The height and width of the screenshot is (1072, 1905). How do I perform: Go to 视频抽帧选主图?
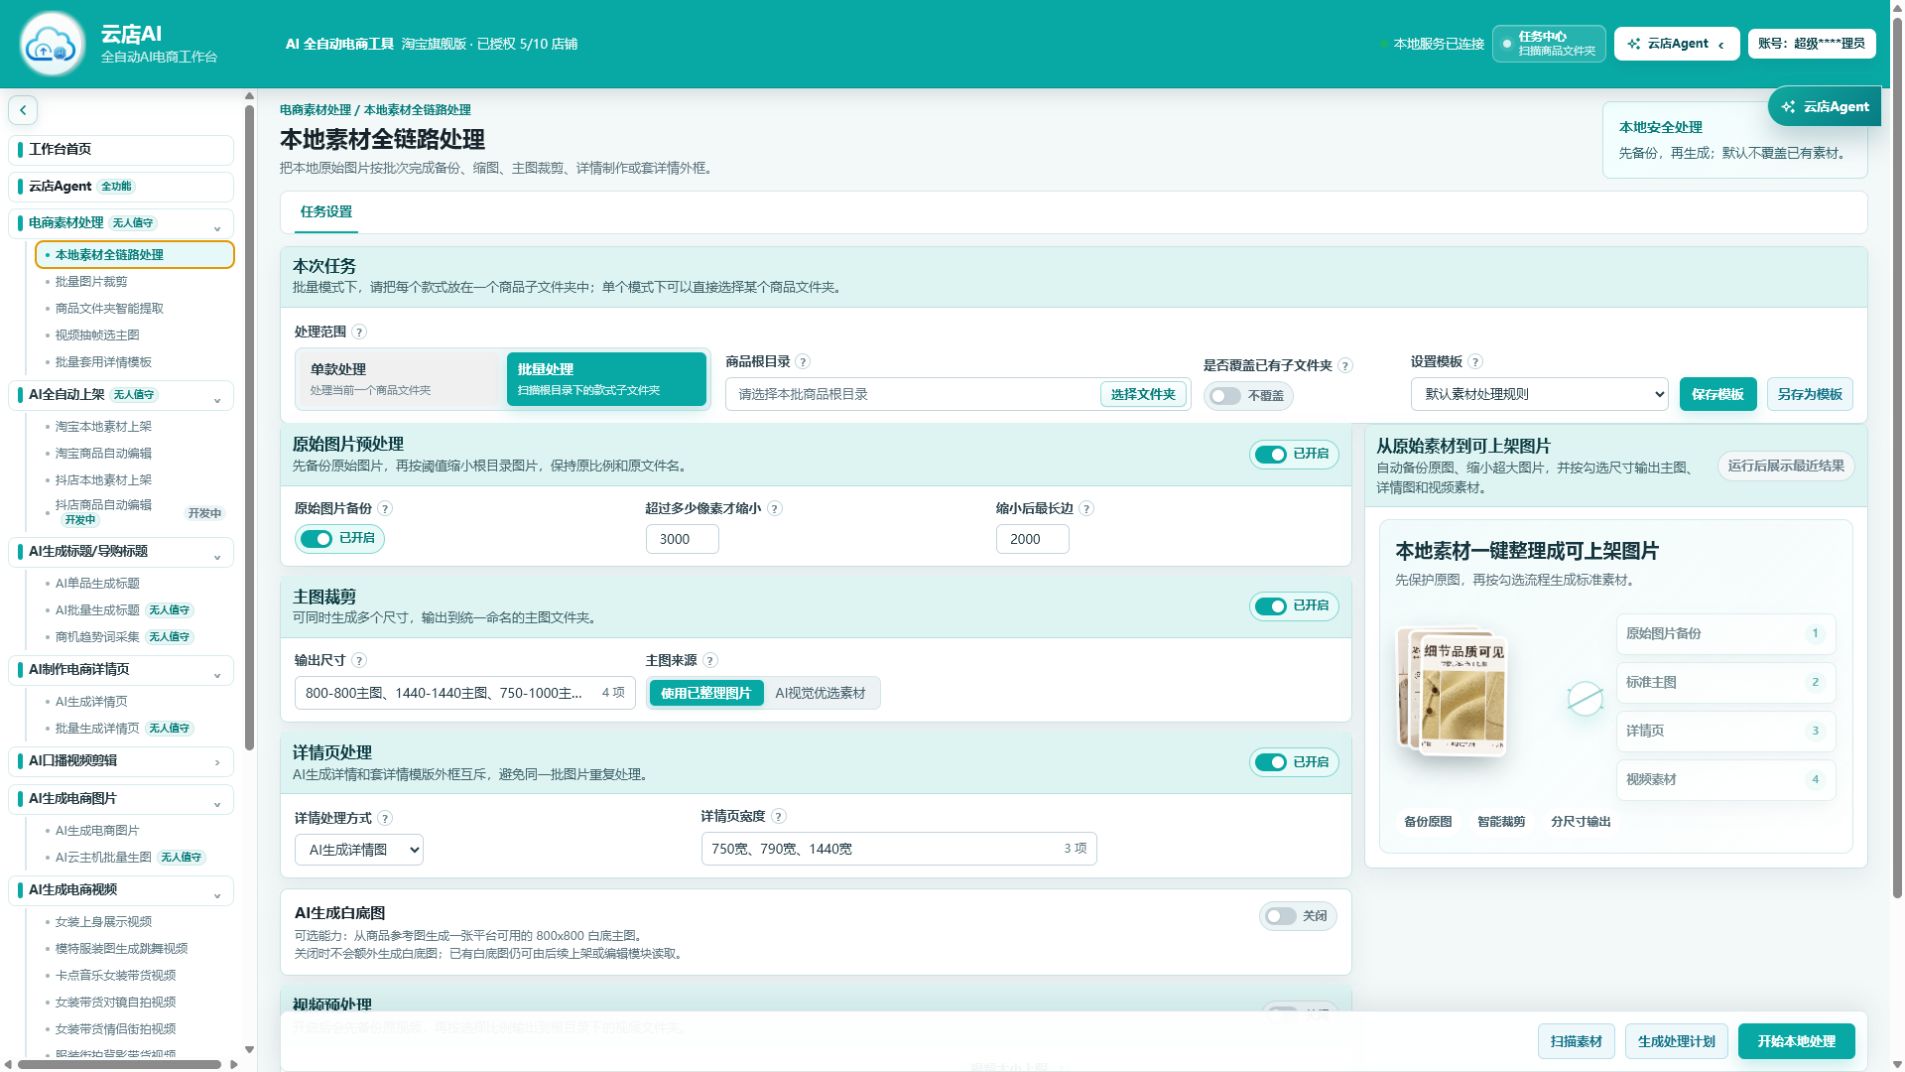point(97,336)
